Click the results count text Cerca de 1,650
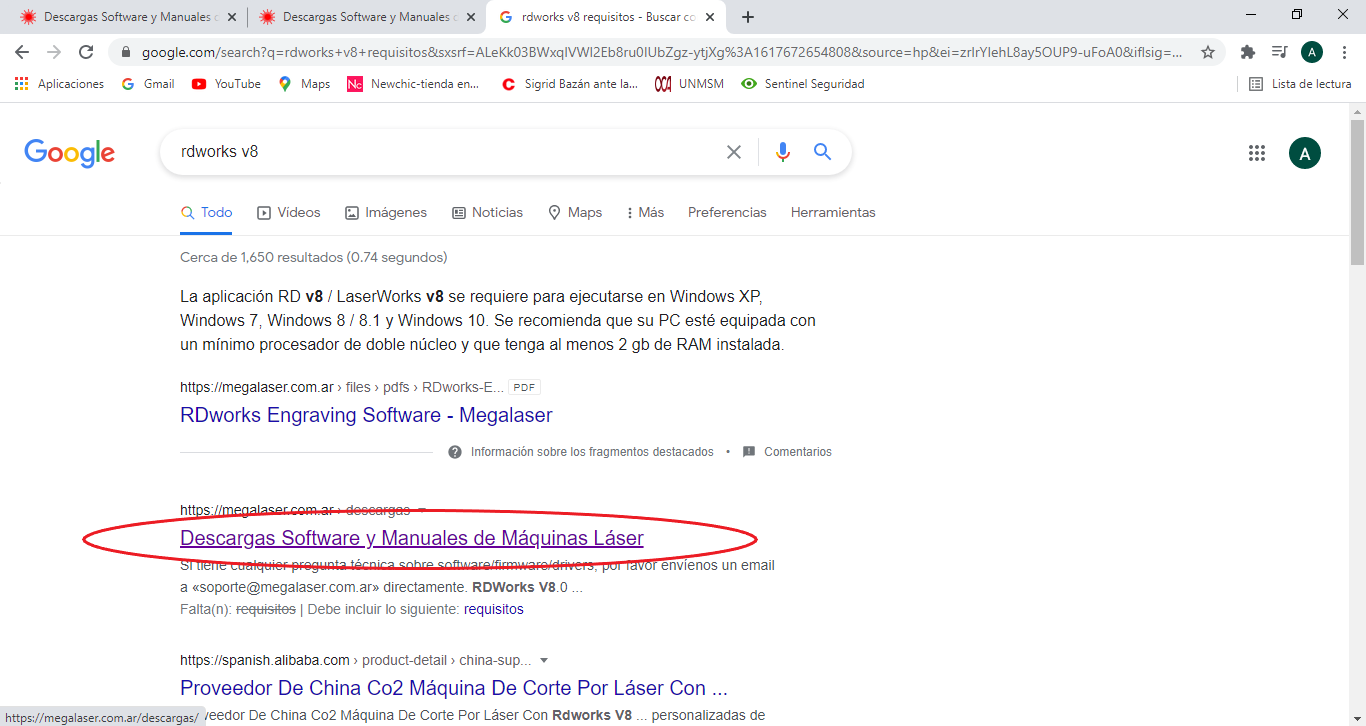The width and height of the screenshot is (1366, 726). coord(313,257)
